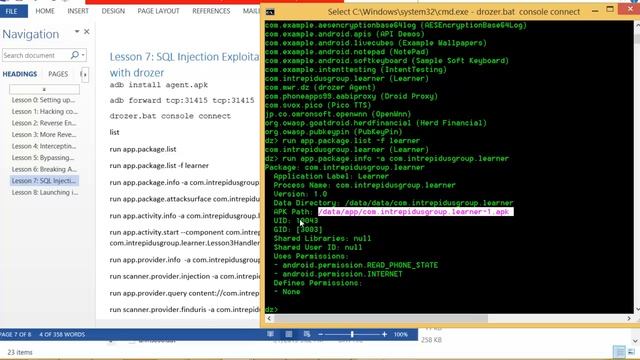Open the DESIGN ribbon tab

113,11
